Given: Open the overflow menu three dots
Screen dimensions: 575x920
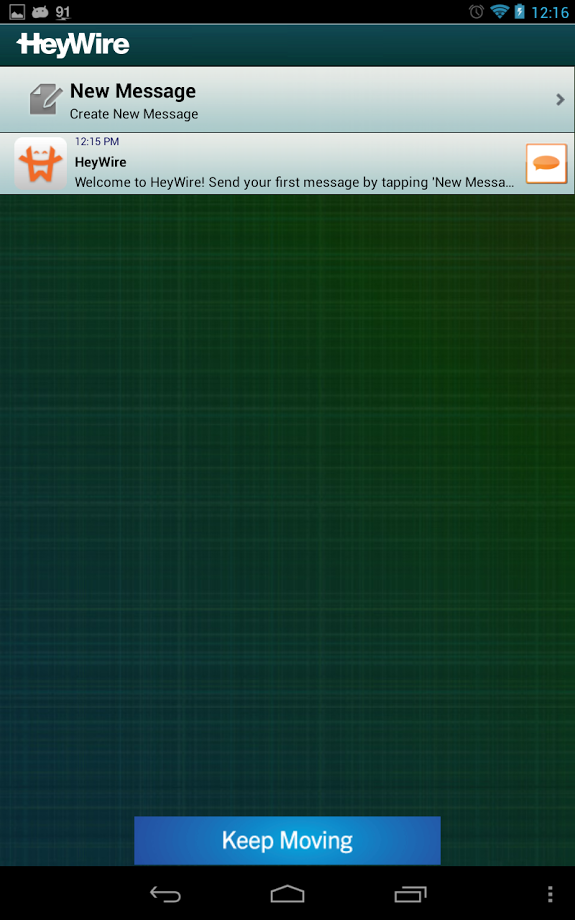Looking at the screenshot, I should (550, 894).
